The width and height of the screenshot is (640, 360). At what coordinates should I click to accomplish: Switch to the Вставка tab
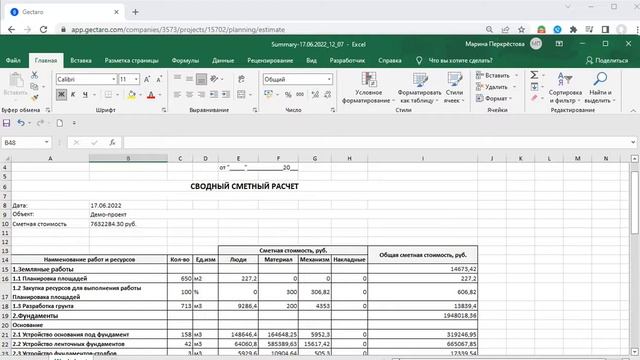81,60
